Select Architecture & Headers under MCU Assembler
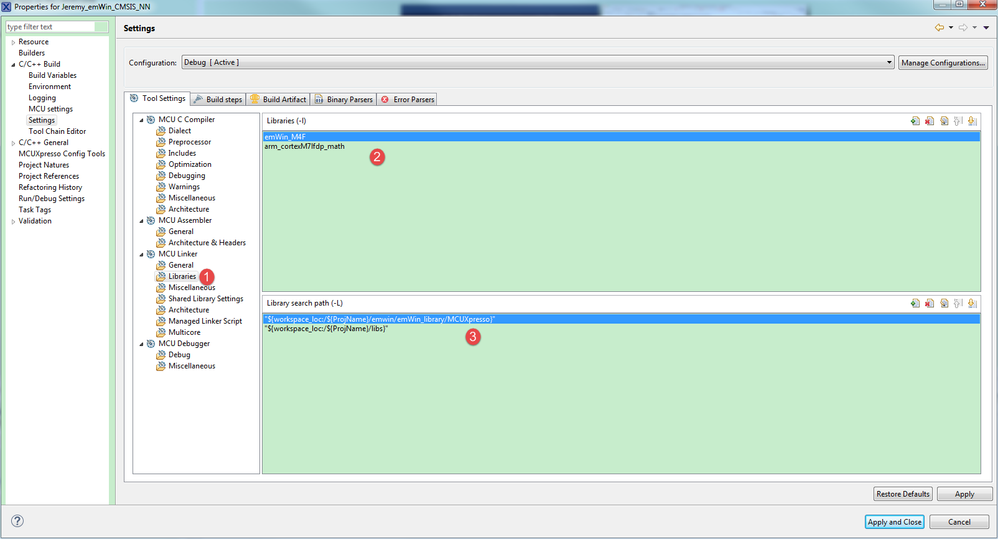Viewport: 998px width, 539px height. [x=207, y=242]
